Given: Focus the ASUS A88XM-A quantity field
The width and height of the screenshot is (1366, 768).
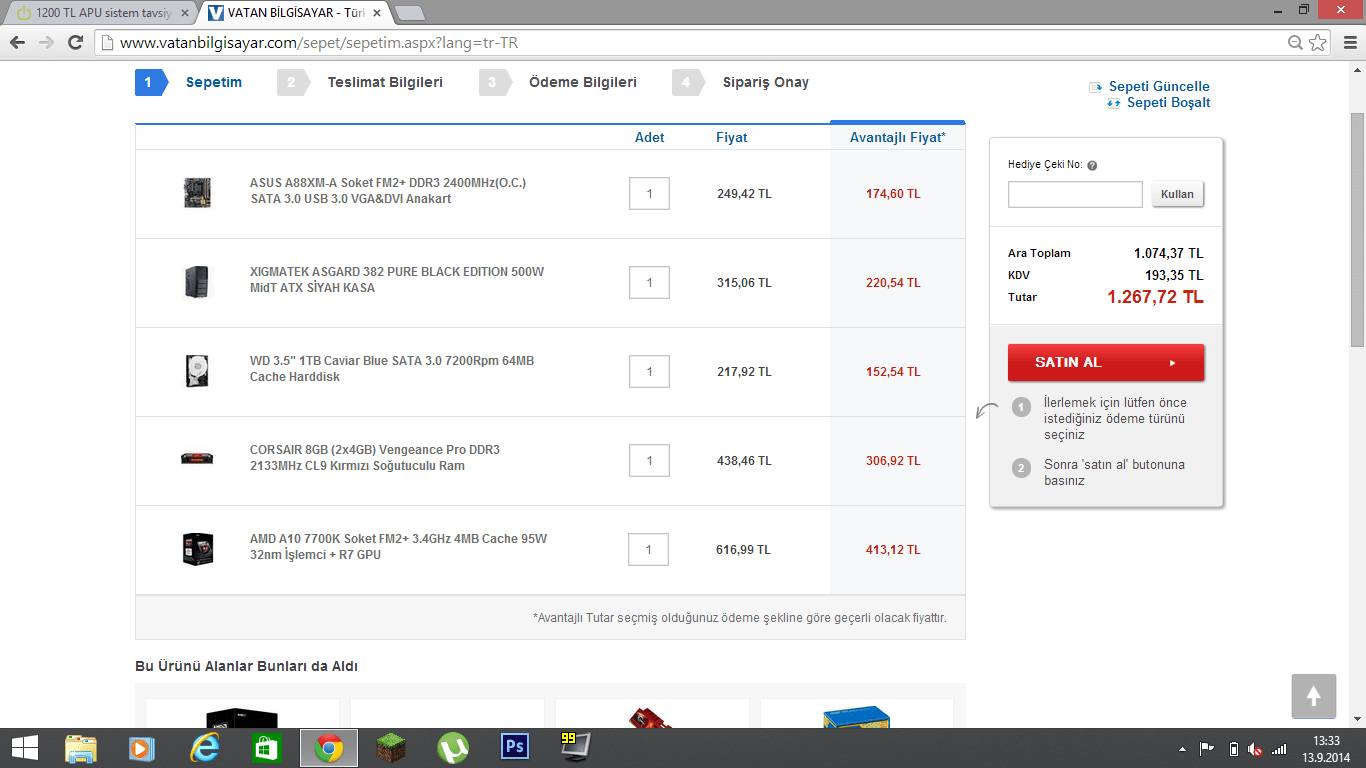Looking at the screenshot, I should (649, 194).
